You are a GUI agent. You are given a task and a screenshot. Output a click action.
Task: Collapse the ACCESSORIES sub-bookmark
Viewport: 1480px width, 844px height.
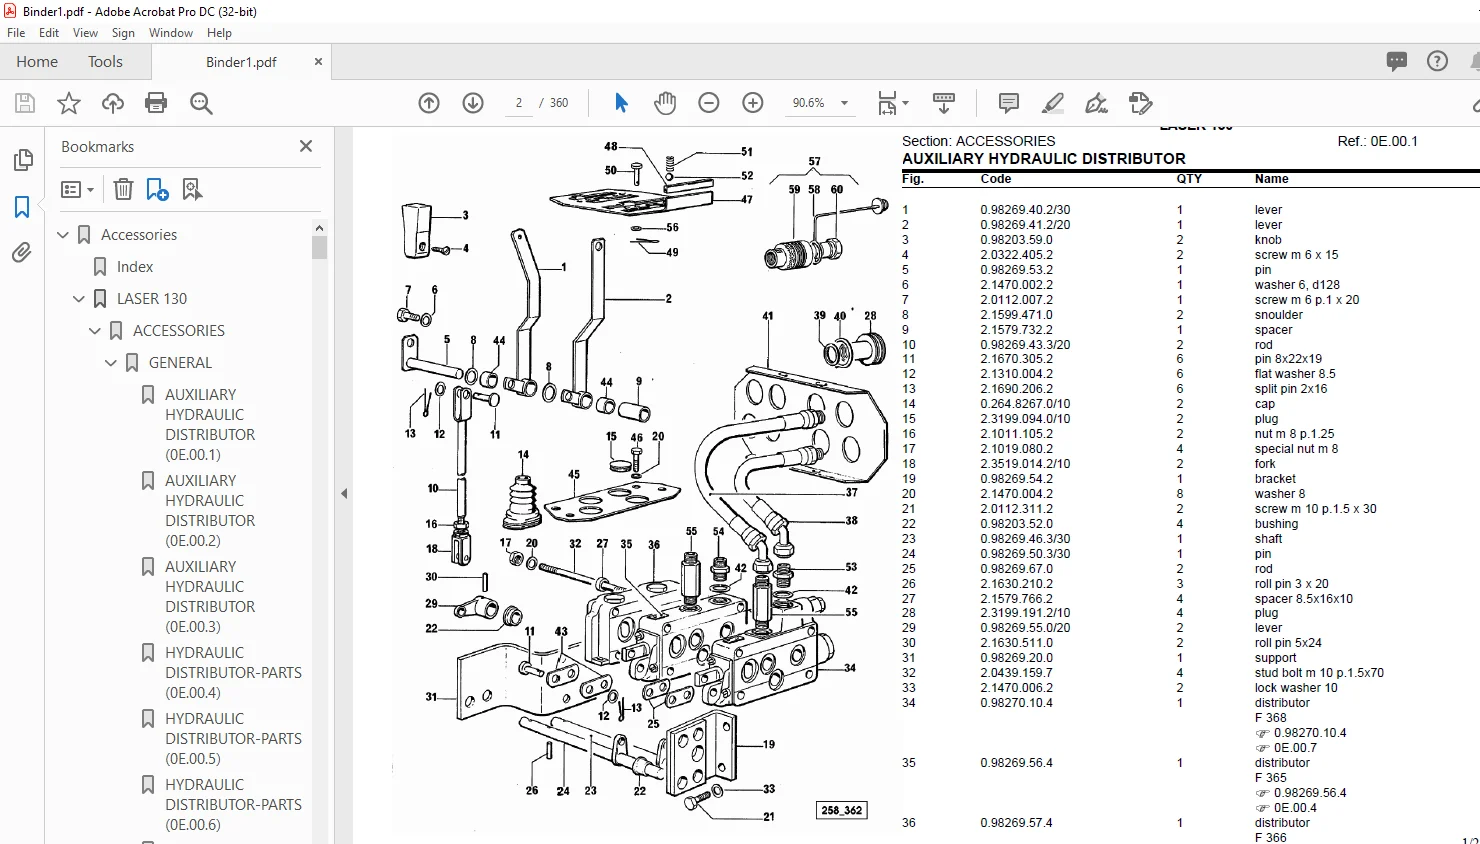[95, 331]
